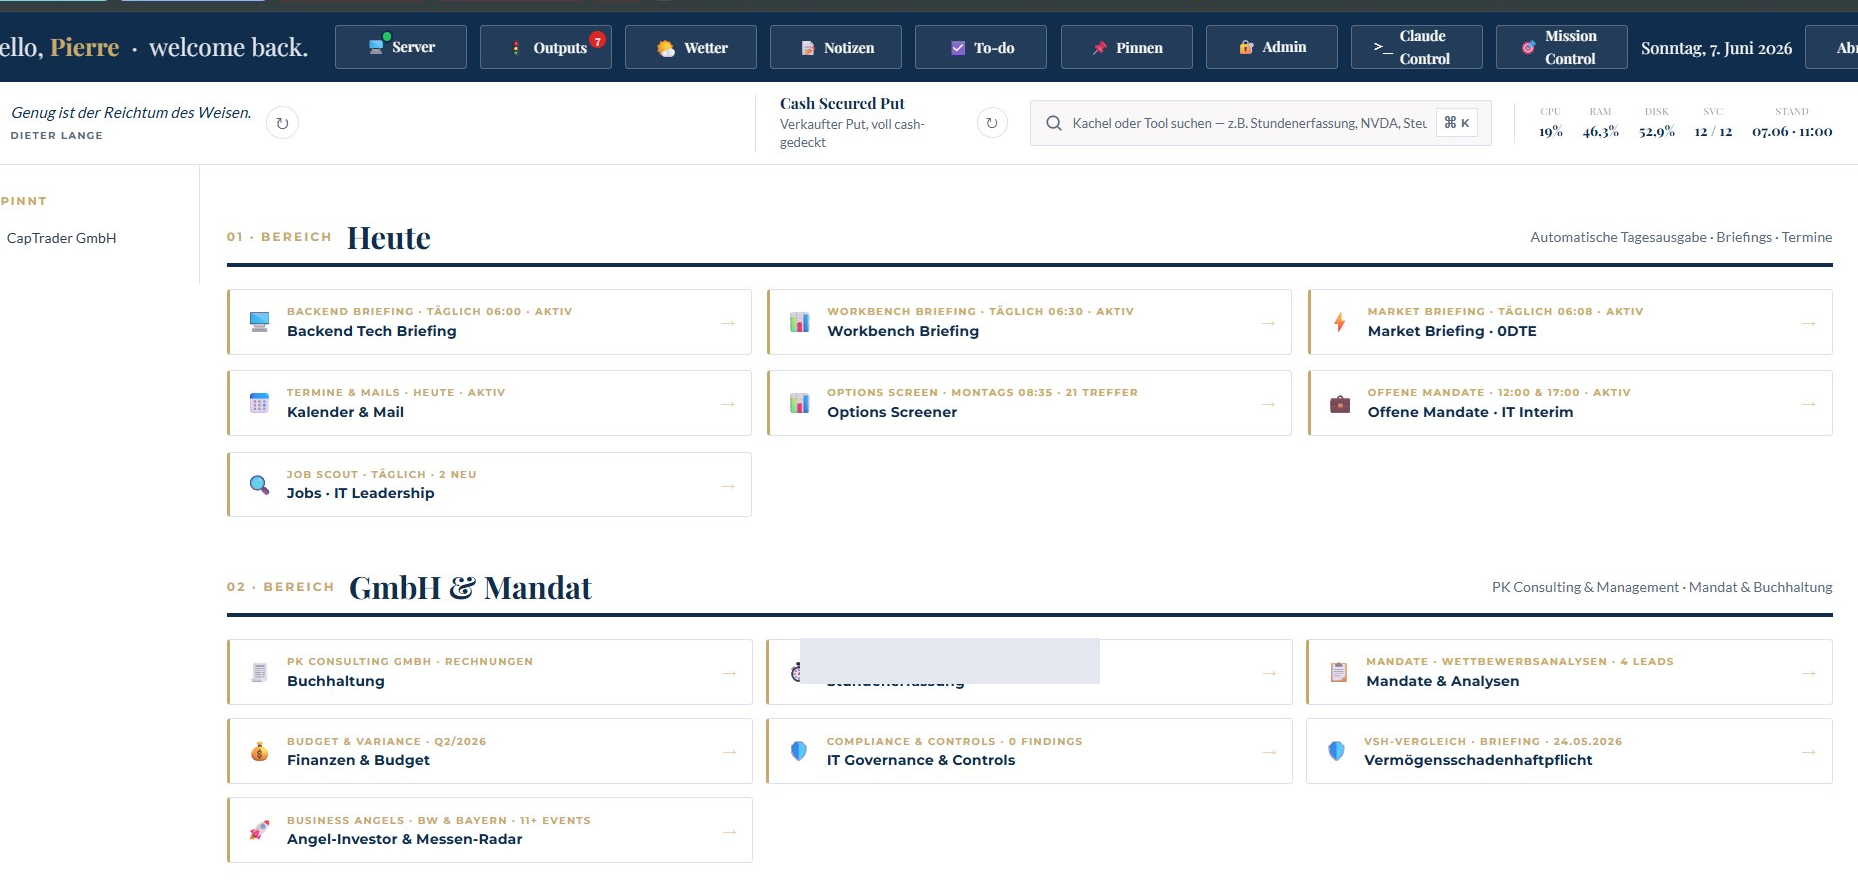Expand Buchhaltung tile using arrow

[x=729, y=673]
